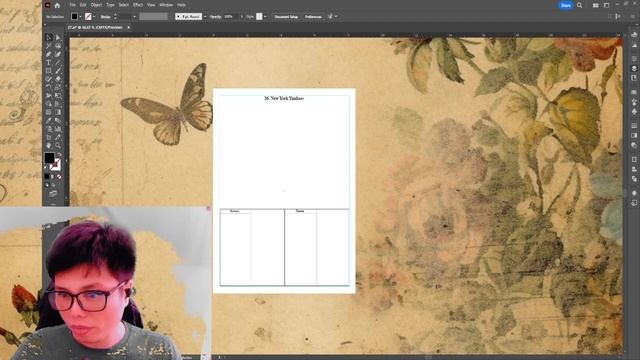Image resolution: width=640 pixels, height=360 pixels.
Task: Open the Effect menu
Action: coord(138,5)
